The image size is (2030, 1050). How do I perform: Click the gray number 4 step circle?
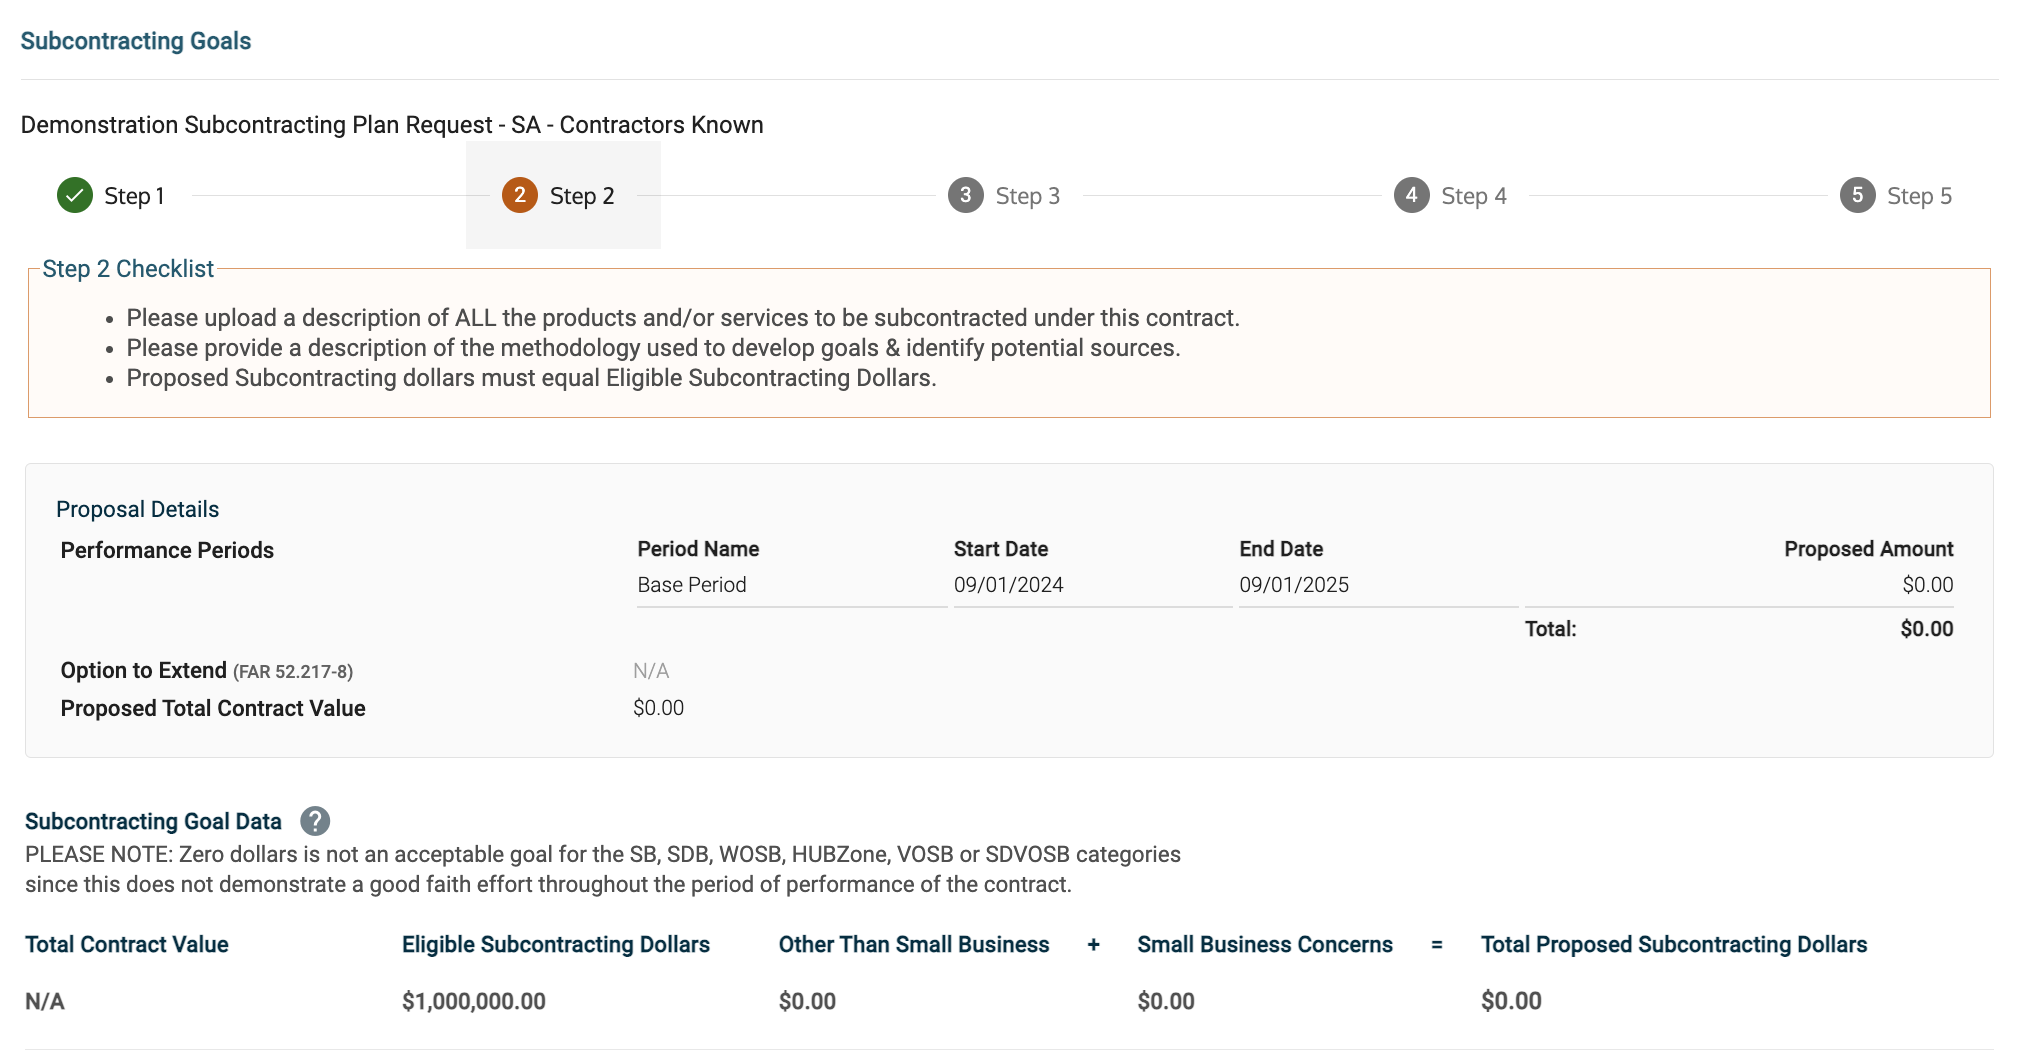pyautogui.click(x=1411, y=195)
